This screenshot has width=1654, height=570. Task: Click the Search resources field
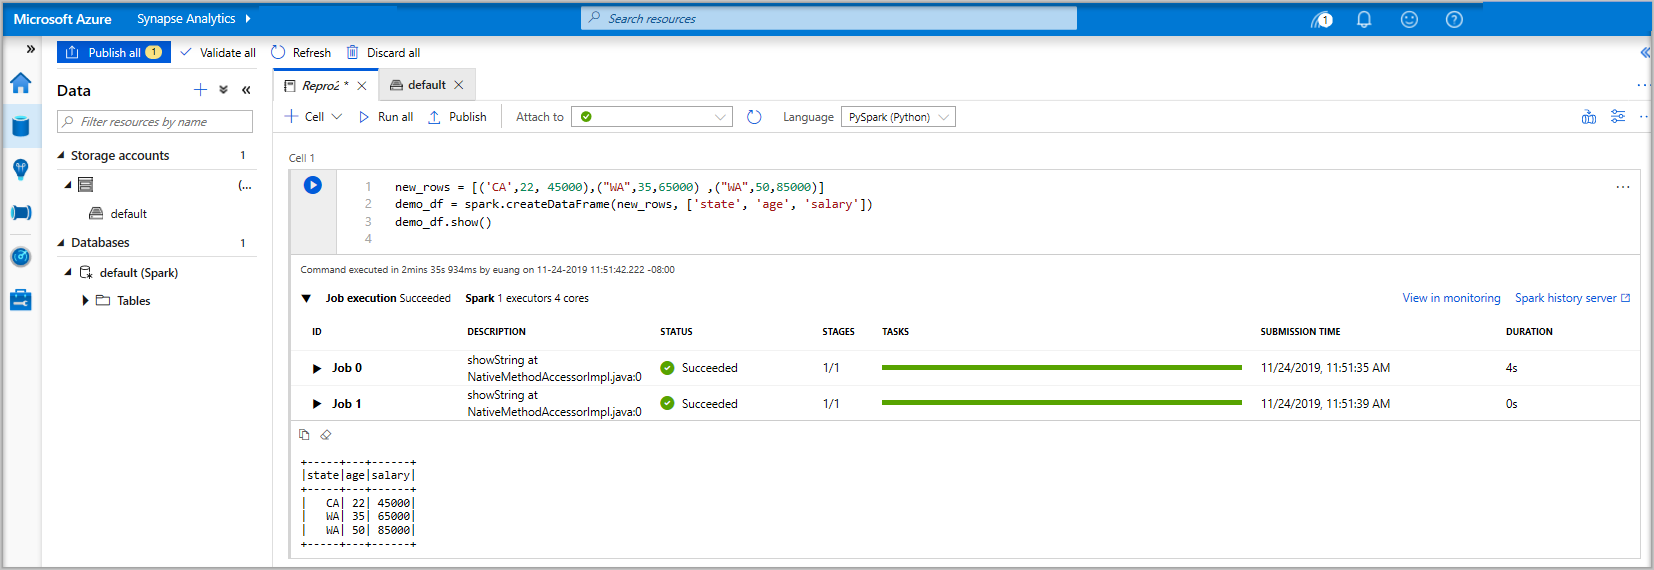pos(828,18)
